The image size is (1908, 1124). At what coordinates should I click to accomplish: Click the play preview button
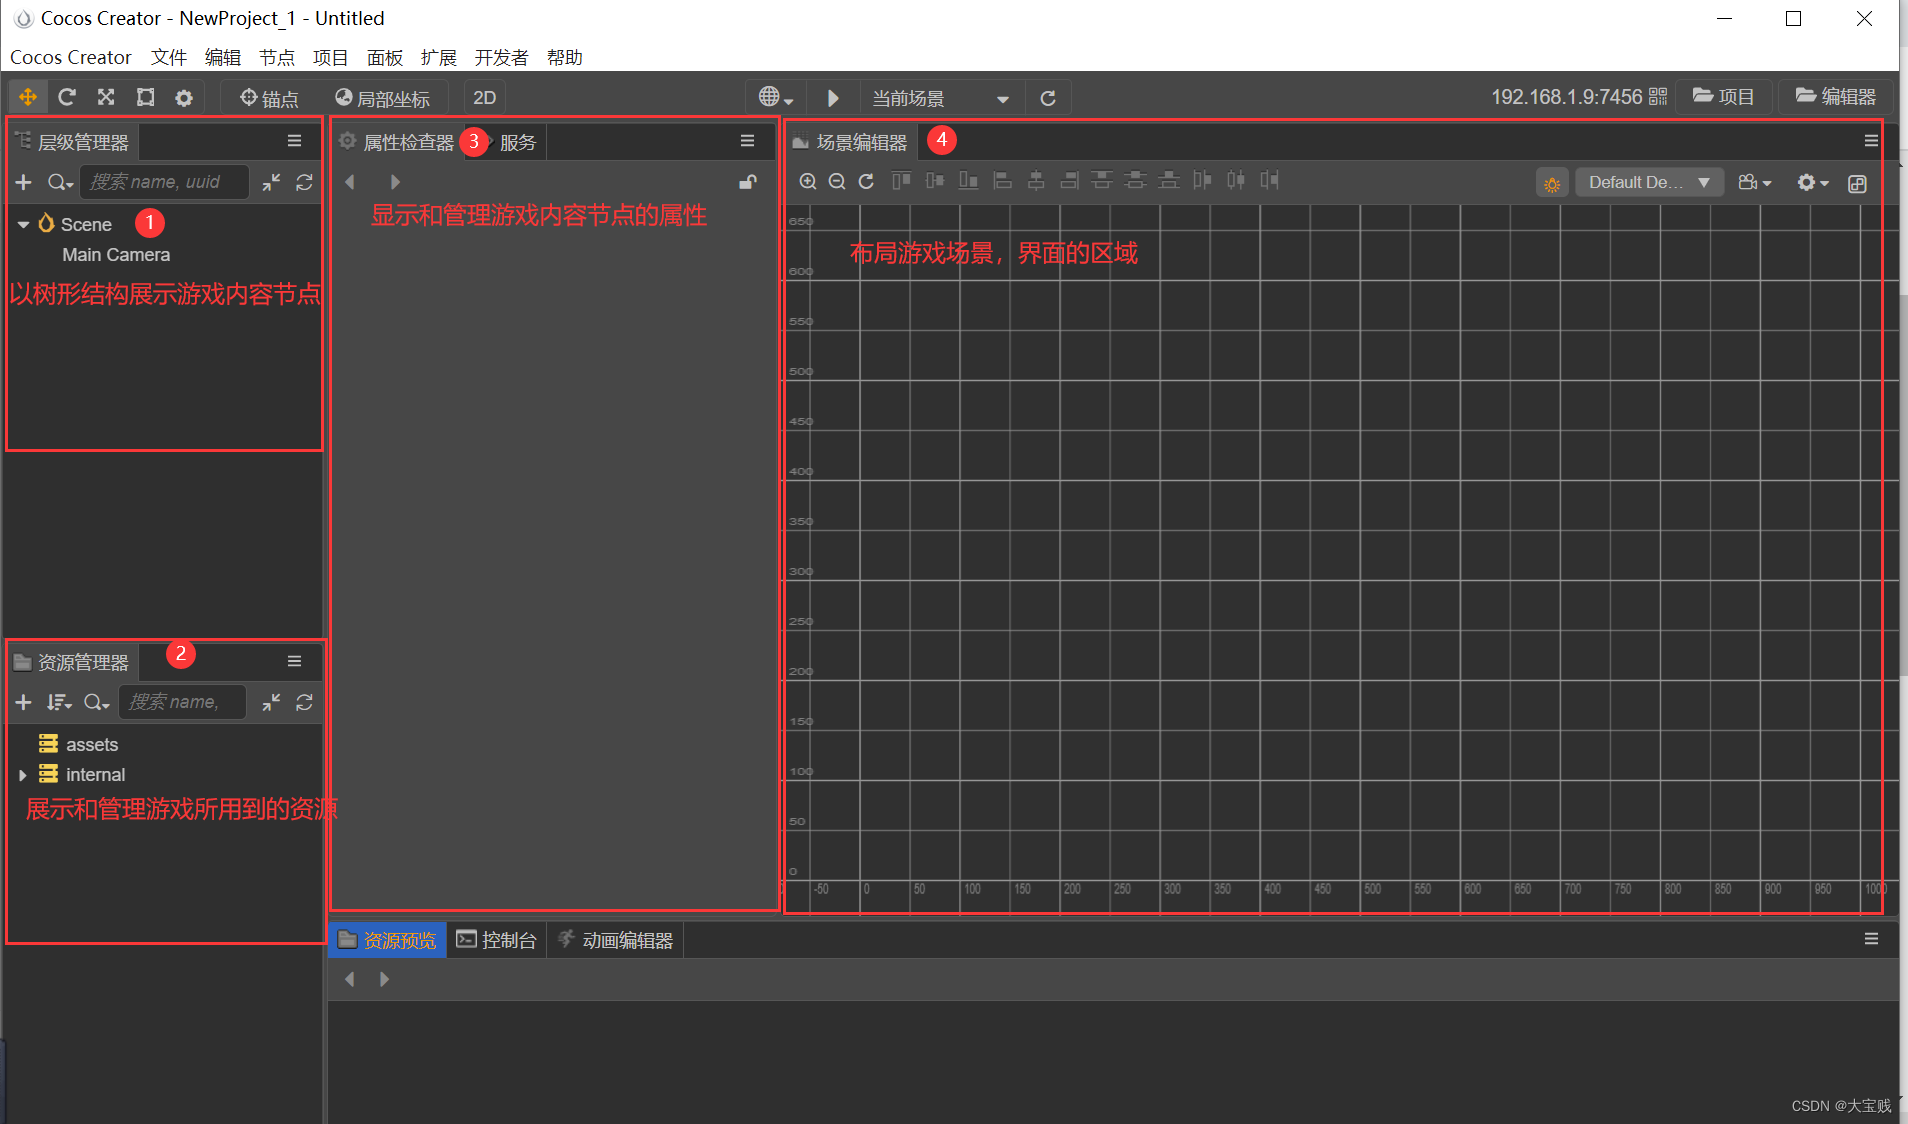[833, 98]
